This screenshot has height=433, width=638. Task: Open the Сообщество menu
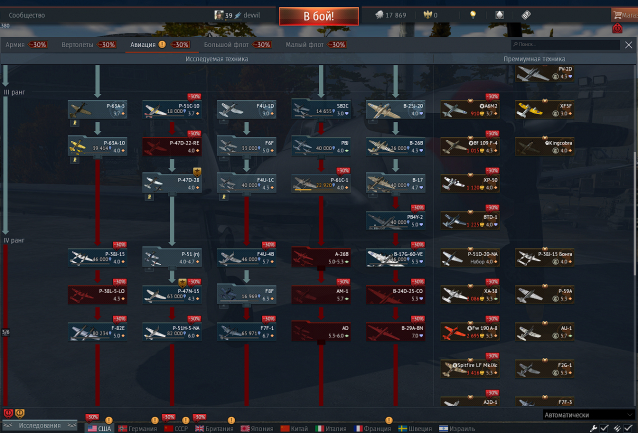[x=27, y=15]
